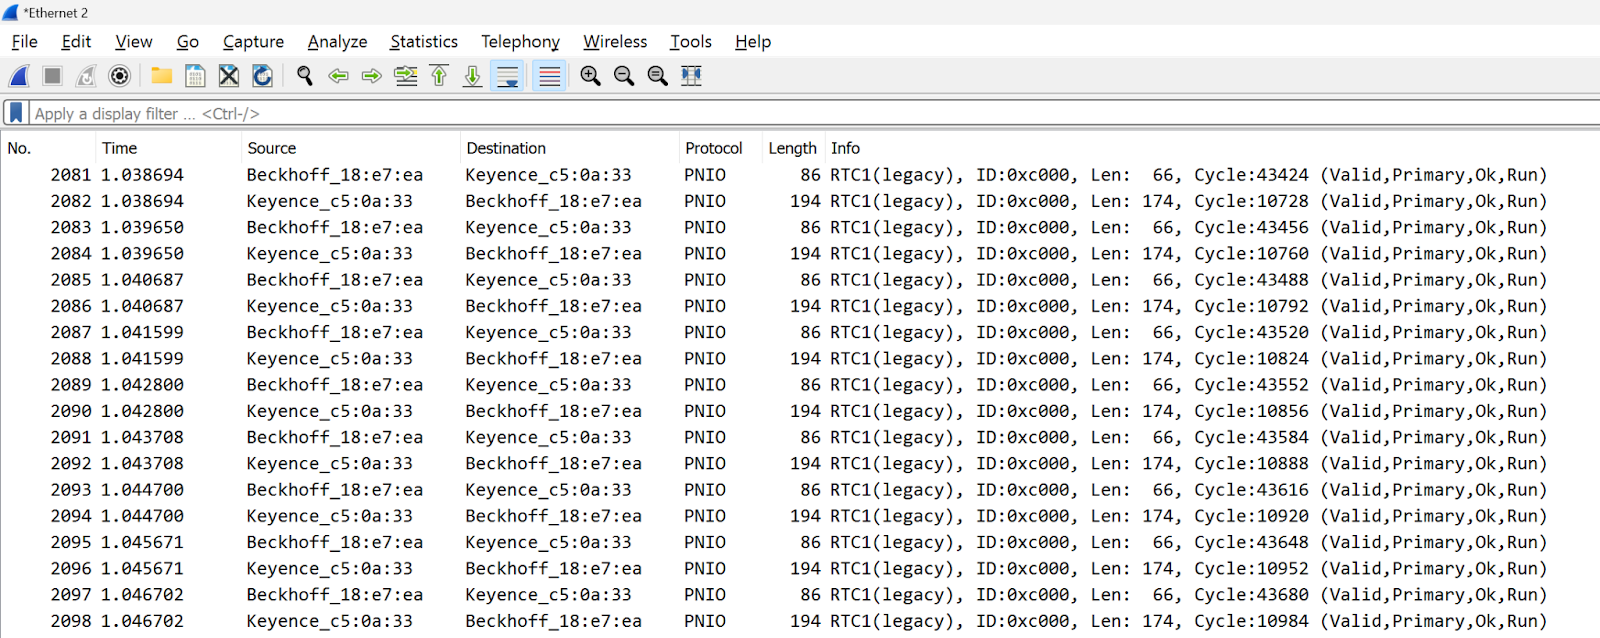This screenshot has width=1600, height=638.
Task: Select packet row 2088
Action: (x=800, y=359)
